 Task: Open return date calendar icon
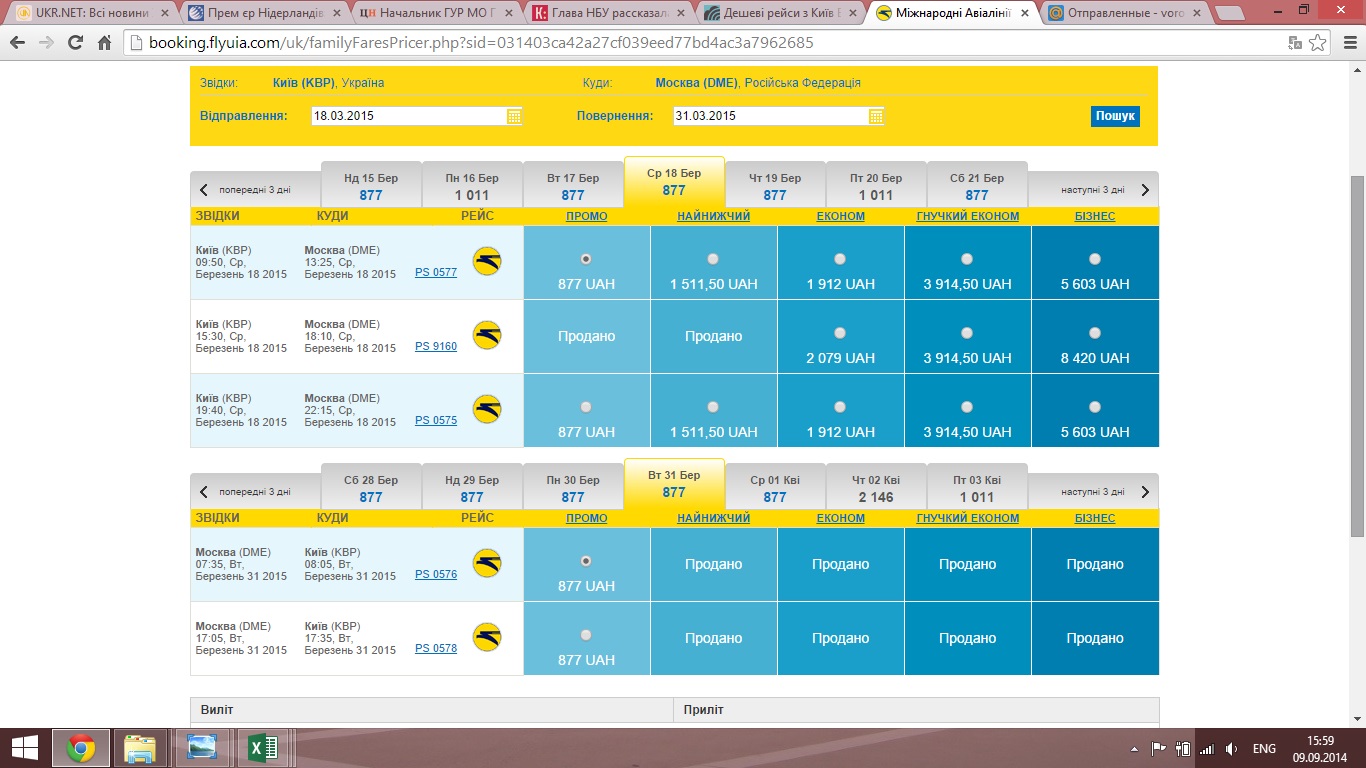click(x=876, y=116)
